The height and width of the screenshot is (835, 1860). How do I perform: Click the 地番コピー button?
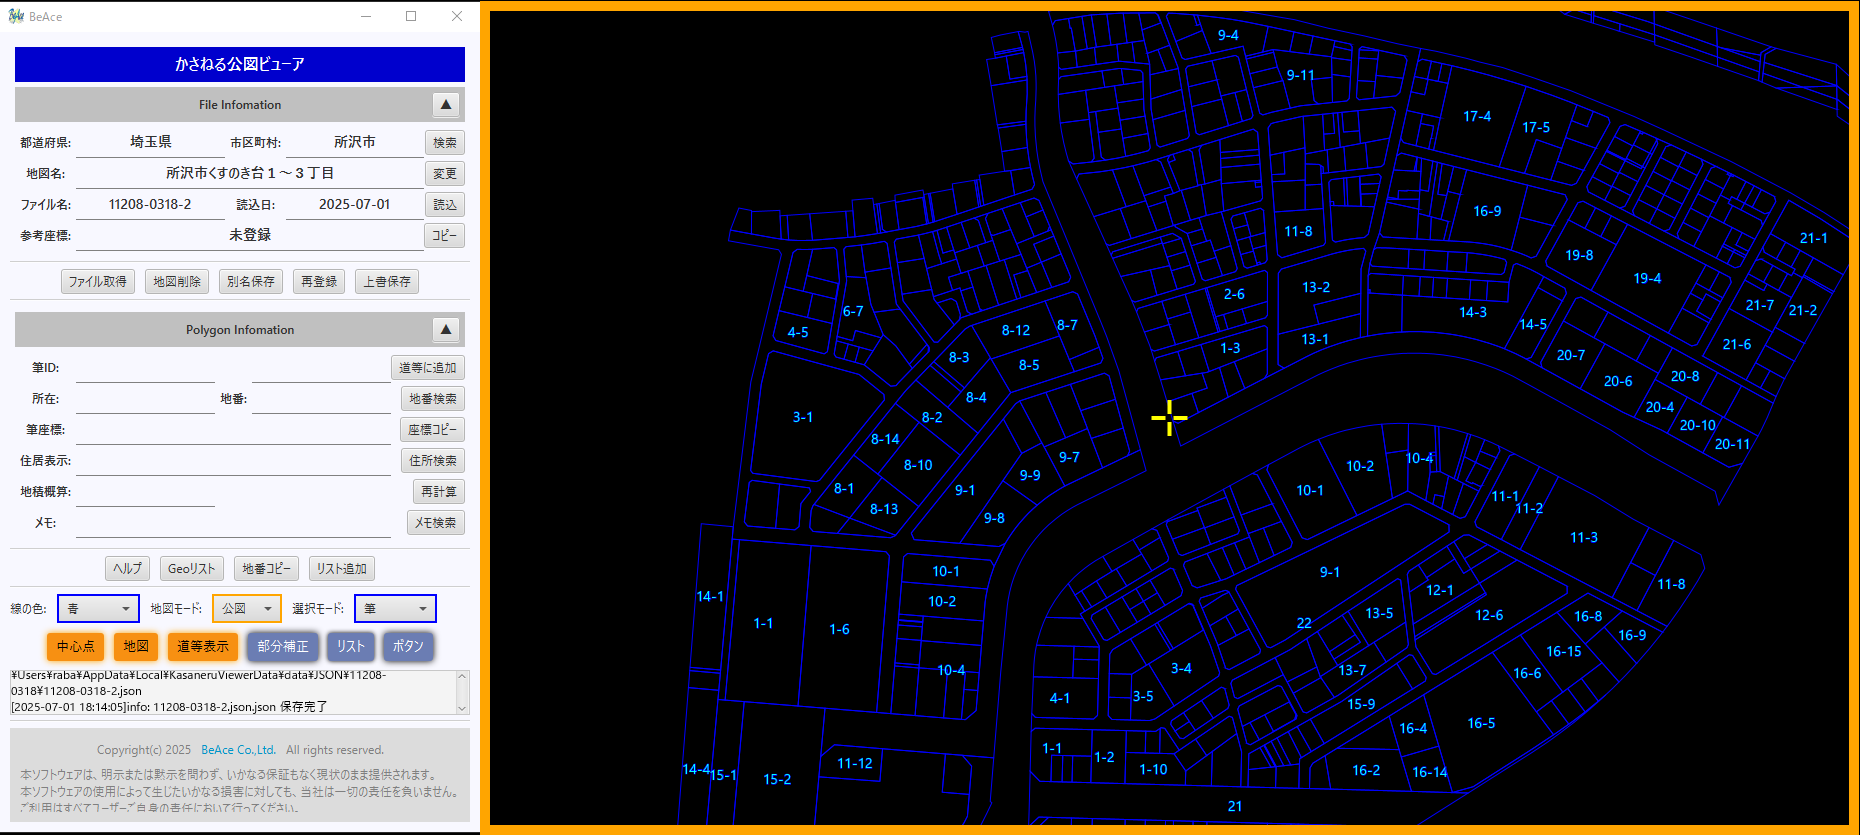(266, 569)
